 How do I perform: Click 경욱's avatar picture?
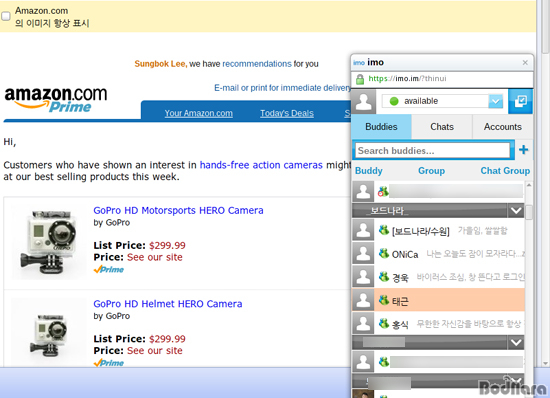[x=363, y=277]
